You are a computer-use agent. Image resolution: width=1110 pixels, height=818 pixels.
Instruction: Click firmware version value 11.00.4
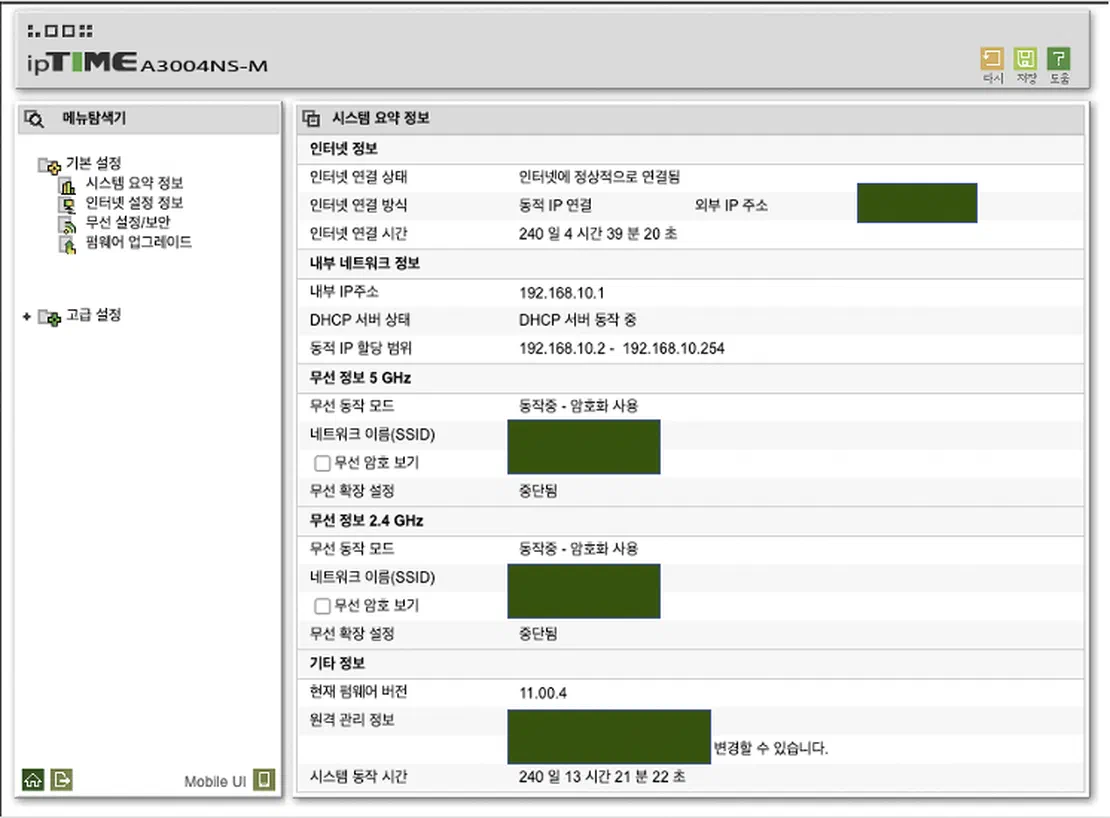(543, 693)
